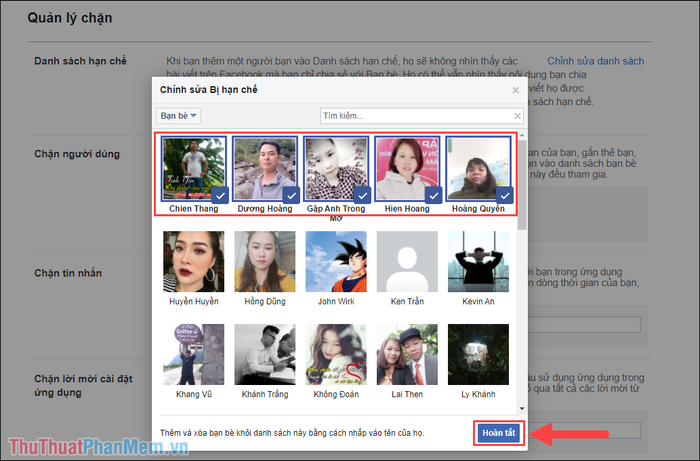Screen dimensions: 700x461
Task: Click the name Ly Khánh
Action: coord(478,395)
